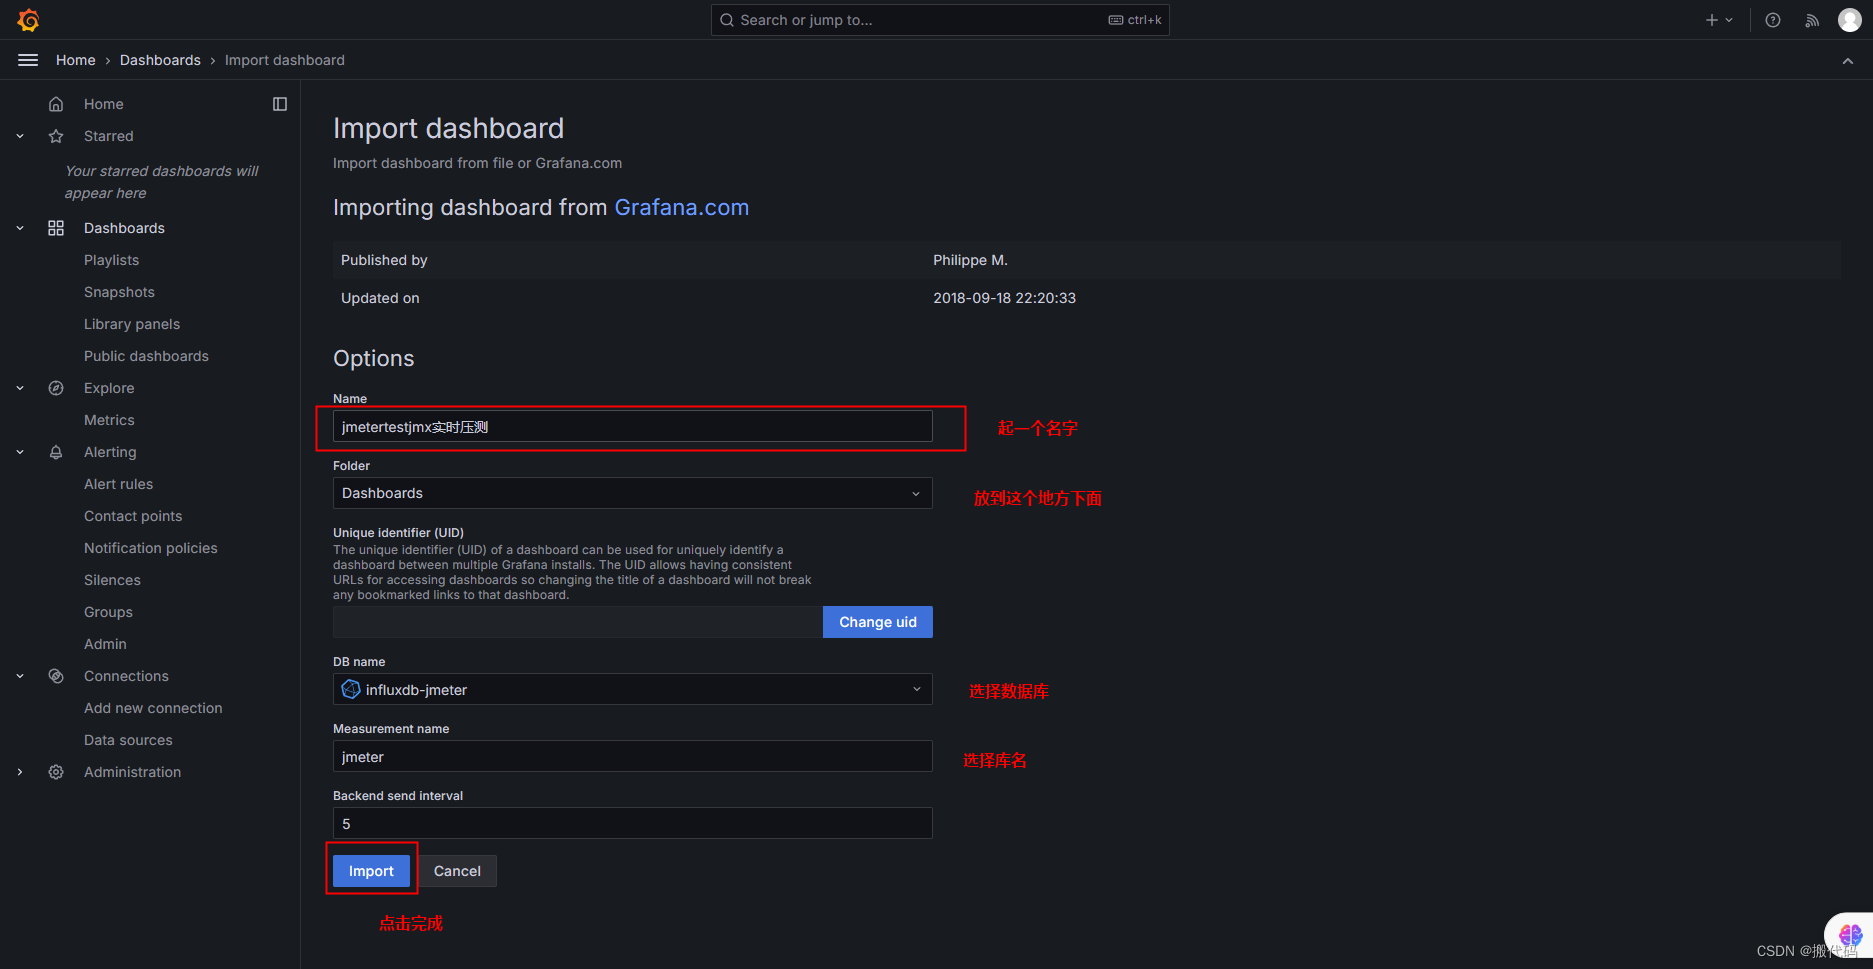Click the dashboard Name input field

[x=632, y=427]
